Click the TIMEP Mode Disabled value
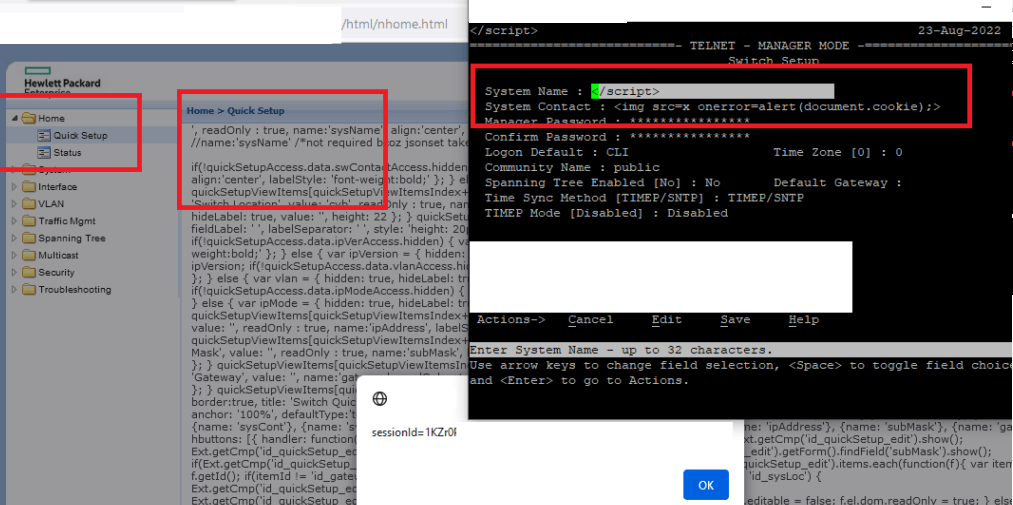The width and height of the screenshot is (1013, 505). coord(697,213)
